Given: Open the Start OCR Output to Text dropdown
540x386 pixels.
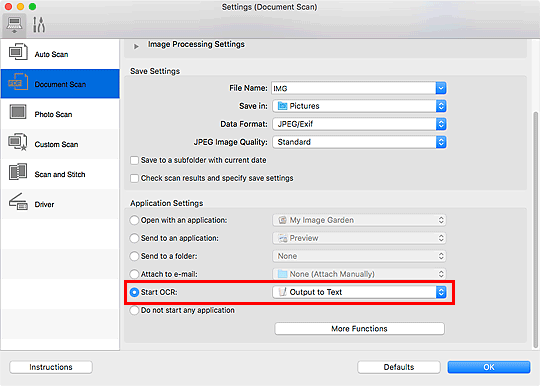Looking at the screenshot, I should 360,292.
